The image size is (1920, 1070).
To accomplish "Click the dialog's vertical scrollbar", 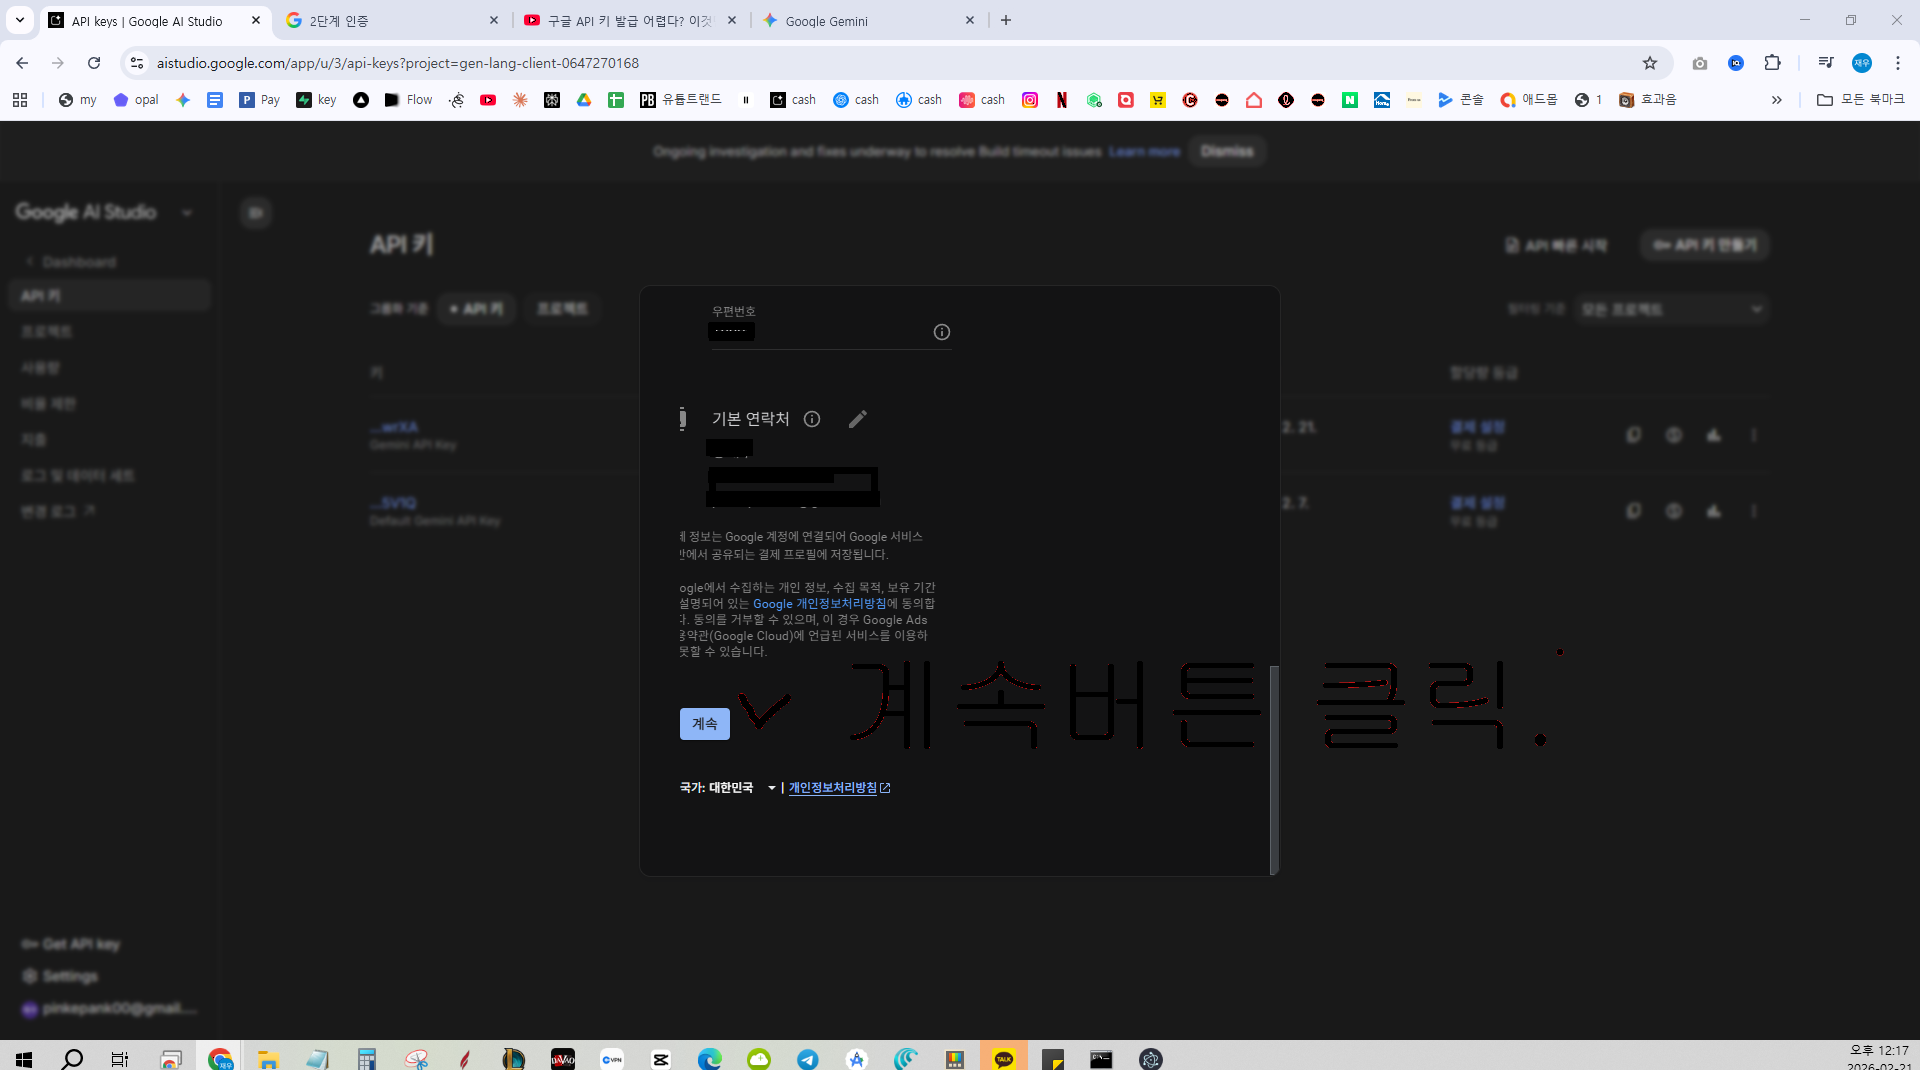I will (x=1274, y=770).
